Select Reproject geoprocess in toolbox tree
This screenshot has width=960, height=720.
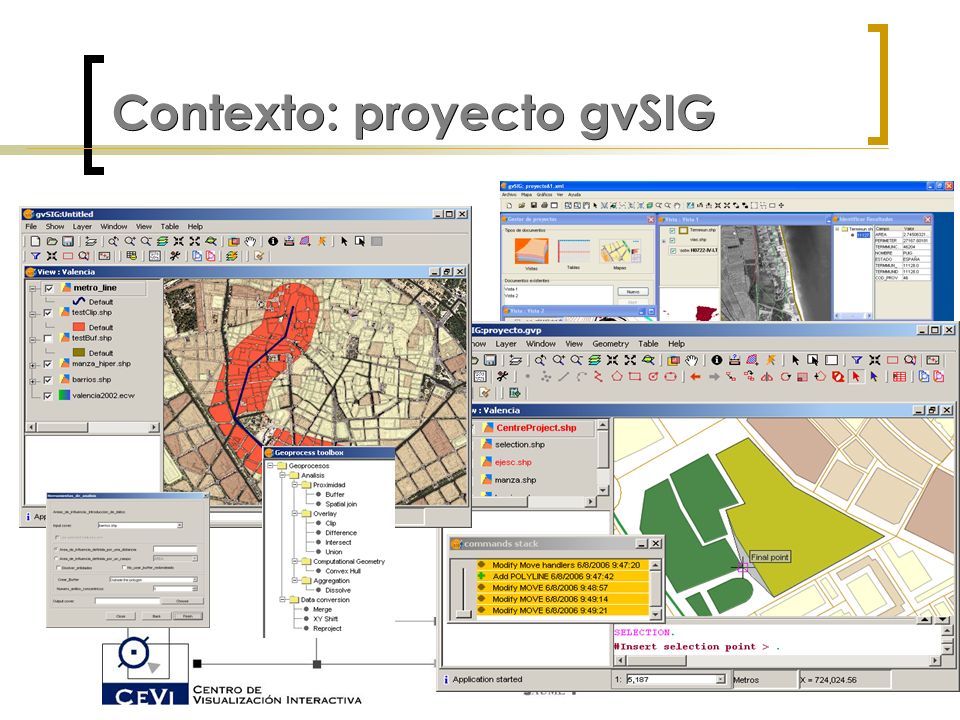coord(327,629)
